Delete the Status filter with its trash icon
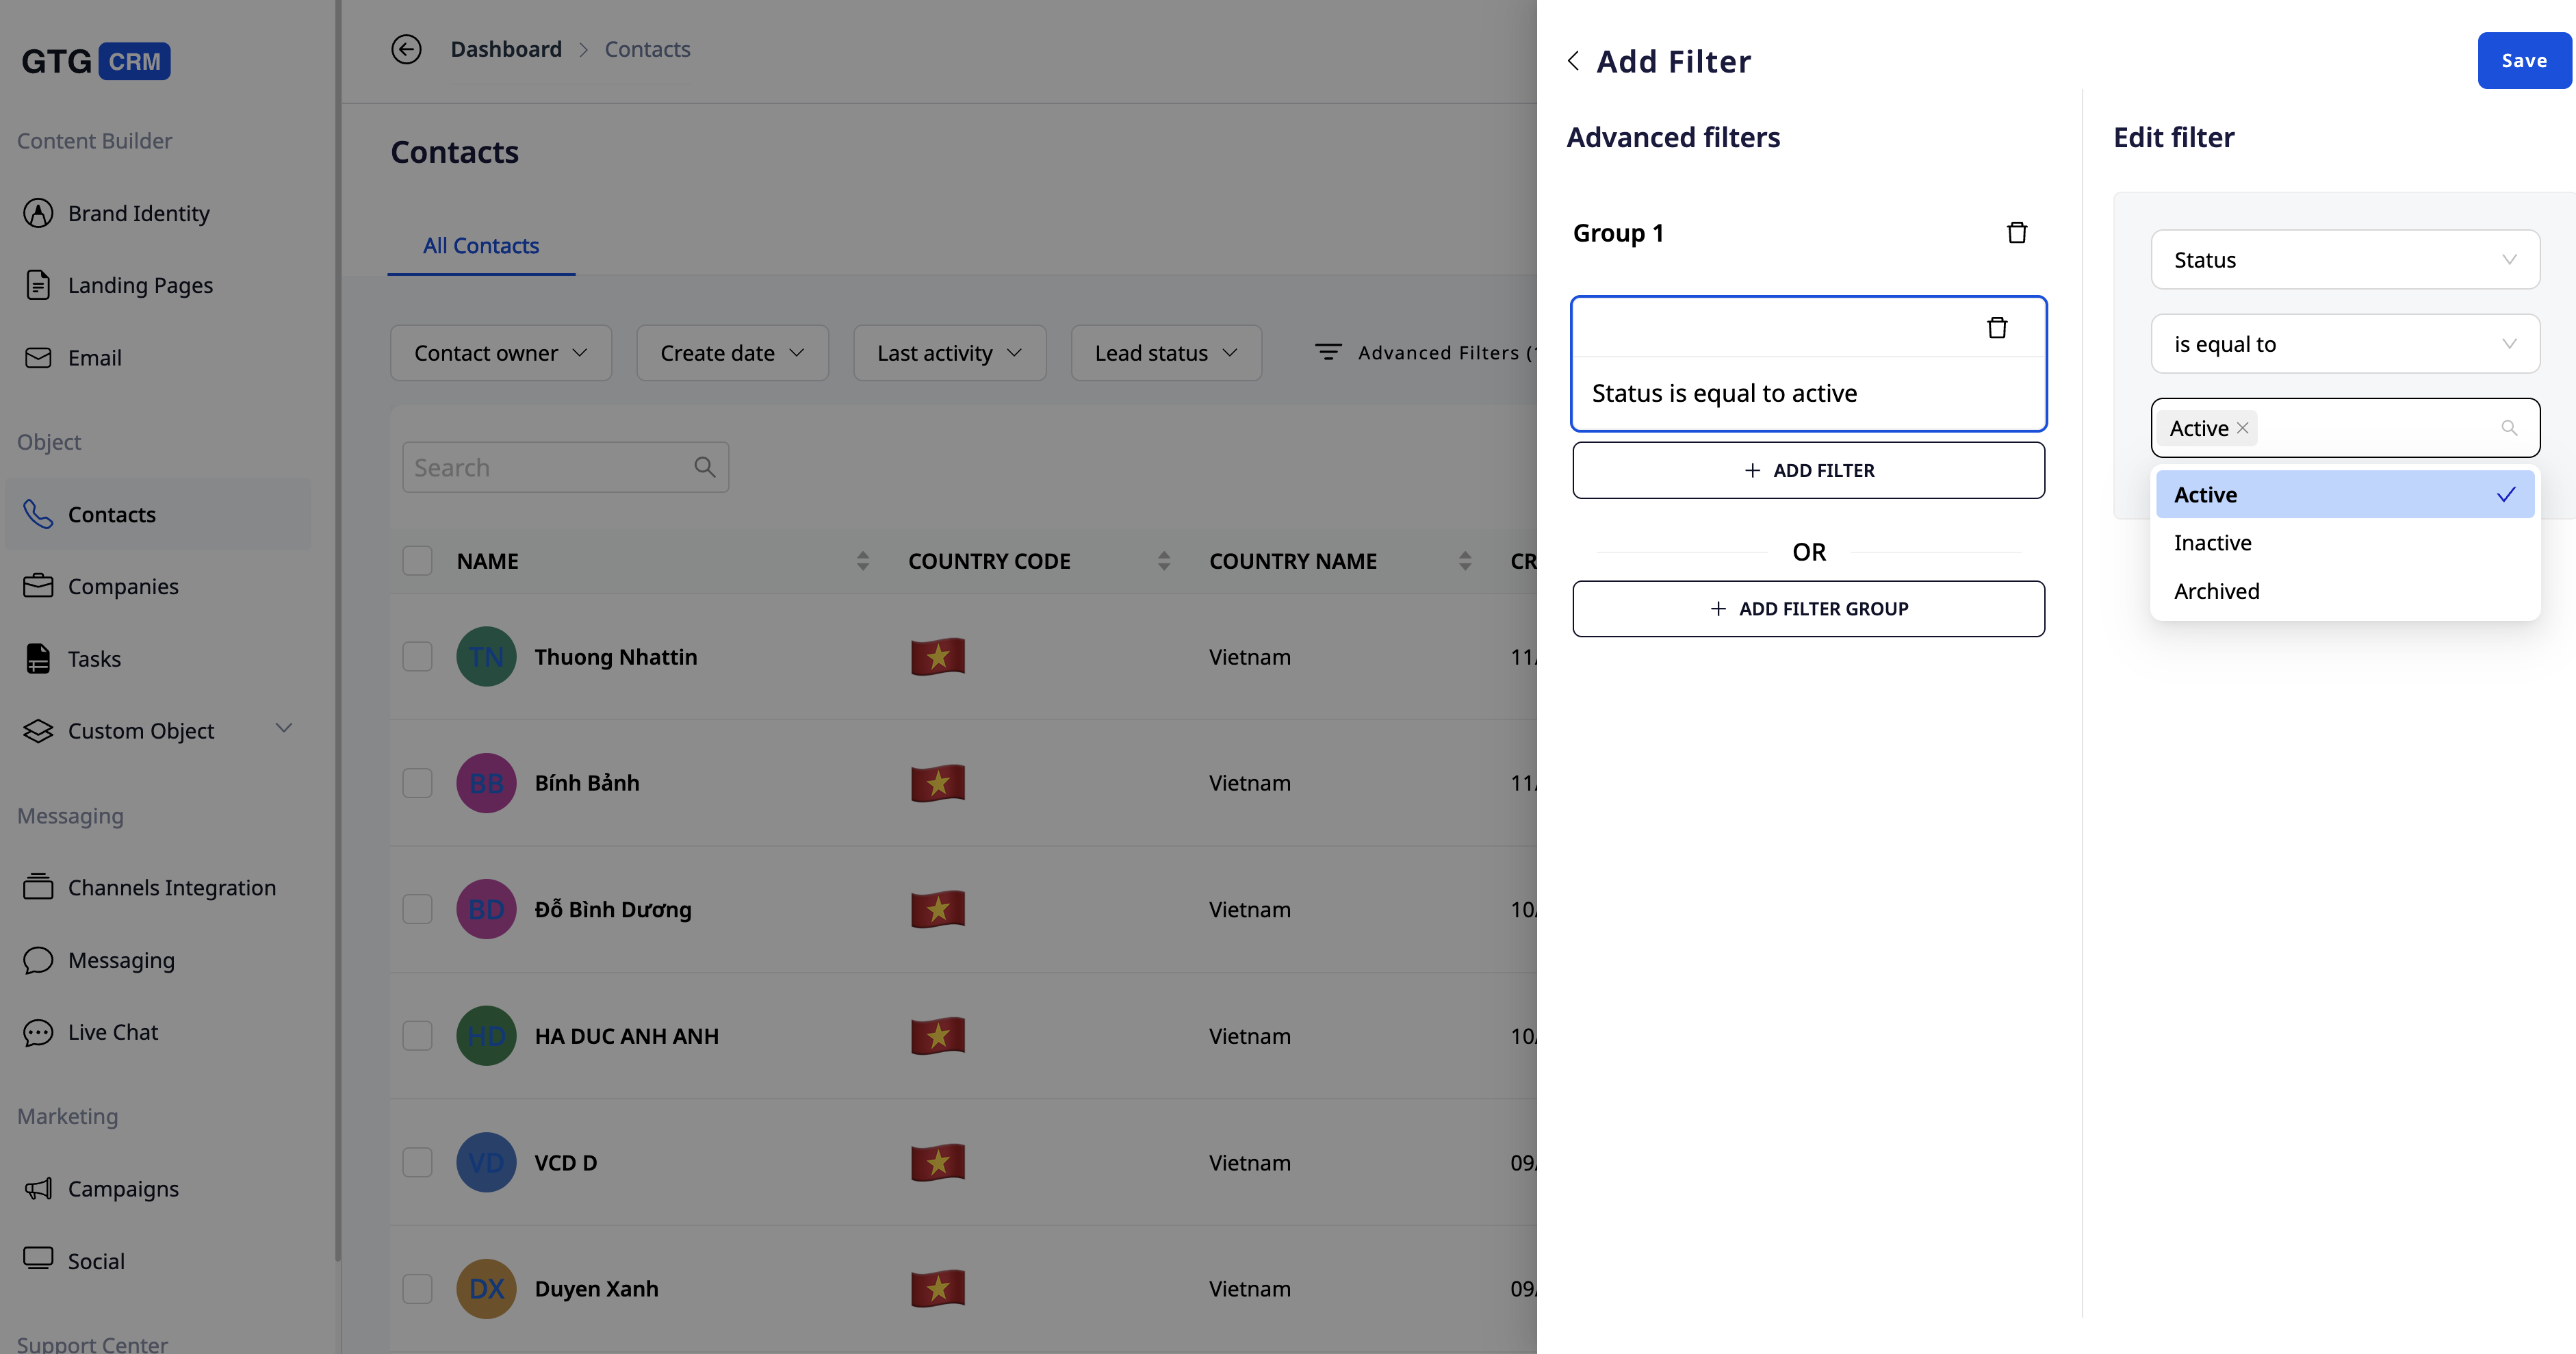 pyautogui.click(x=1996, y=328)
